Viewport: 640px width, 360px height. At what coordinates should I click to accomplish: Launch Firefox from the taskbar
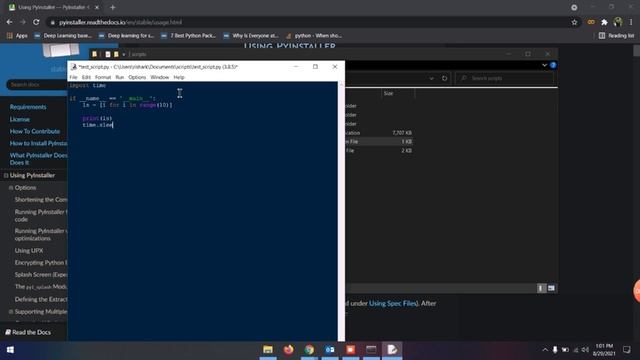click(x=289, y=350)
